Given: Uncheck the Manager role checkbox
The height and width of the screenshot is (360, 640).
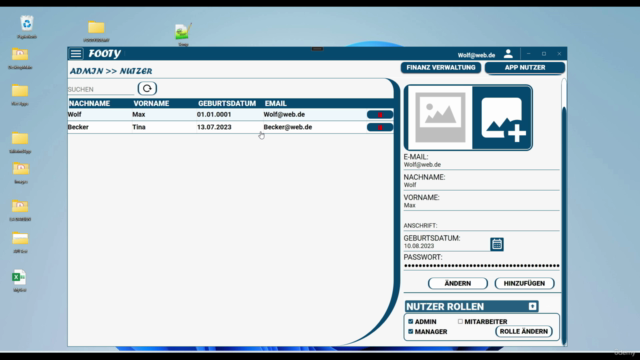Looking at the screenshot, I should [411, 331].
